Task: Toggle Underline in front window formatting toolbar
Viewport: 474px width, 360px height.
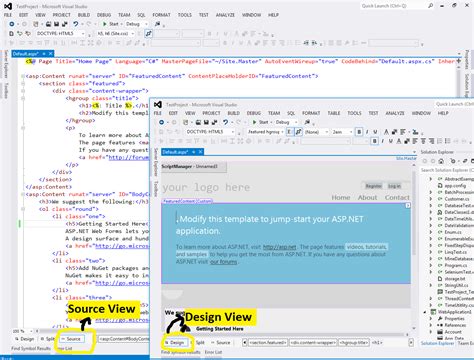Action: click(375, 132)
